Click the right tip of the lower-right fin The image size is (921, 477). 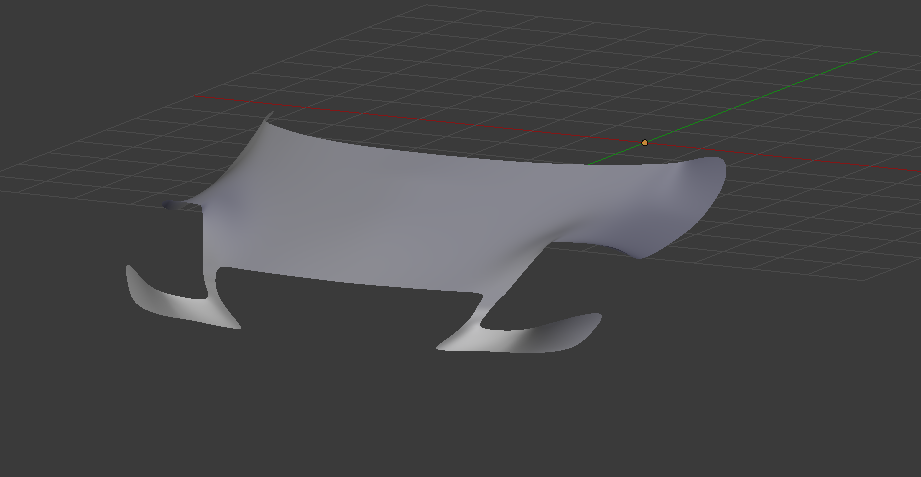click(597, 318)
